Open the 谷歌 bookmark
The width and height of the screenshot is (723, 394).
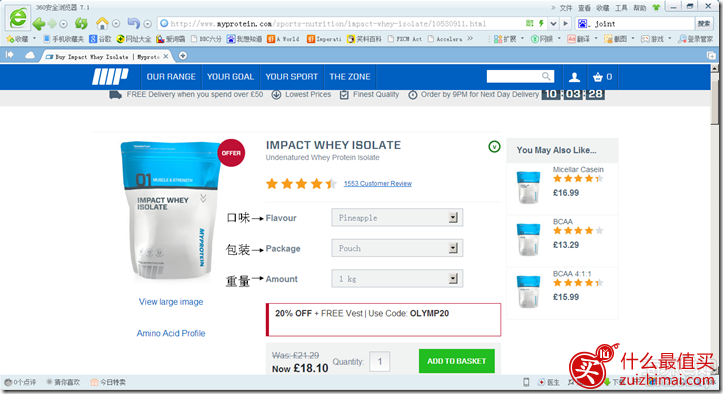coord(101,39)
